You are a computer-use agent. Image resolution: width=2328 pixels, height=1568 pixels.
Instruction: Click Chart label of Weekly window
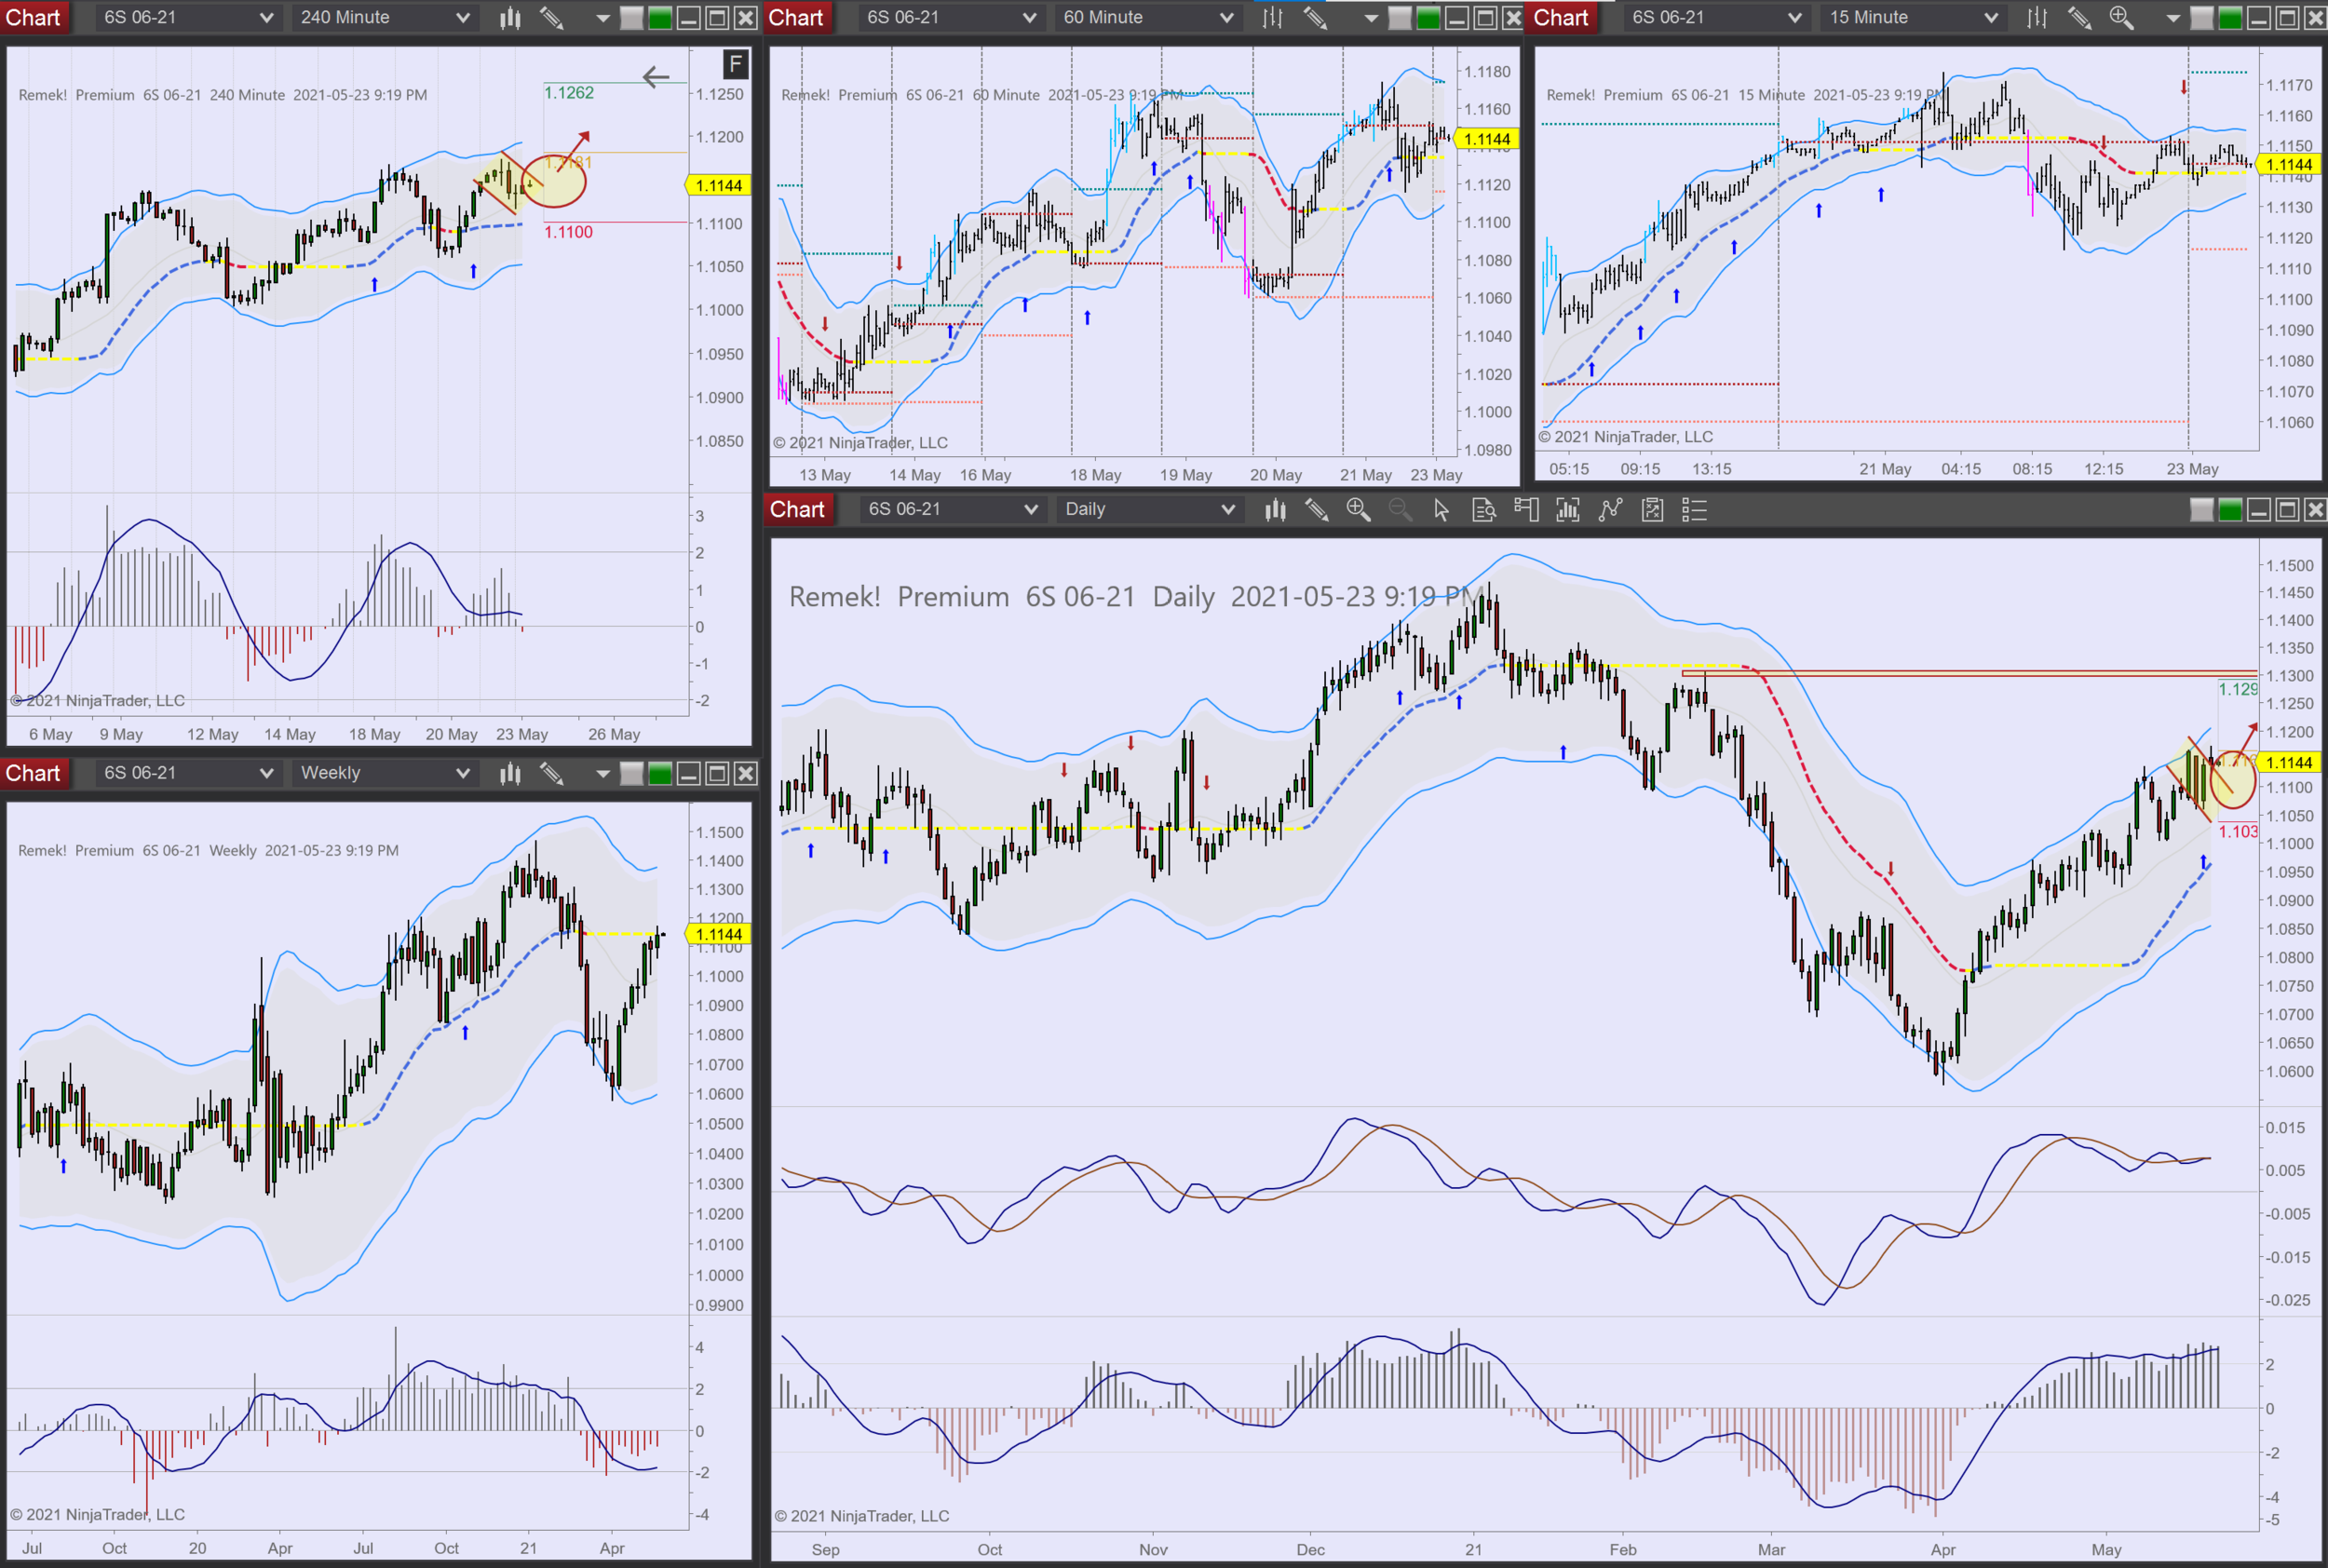click(x=34, y=773)
